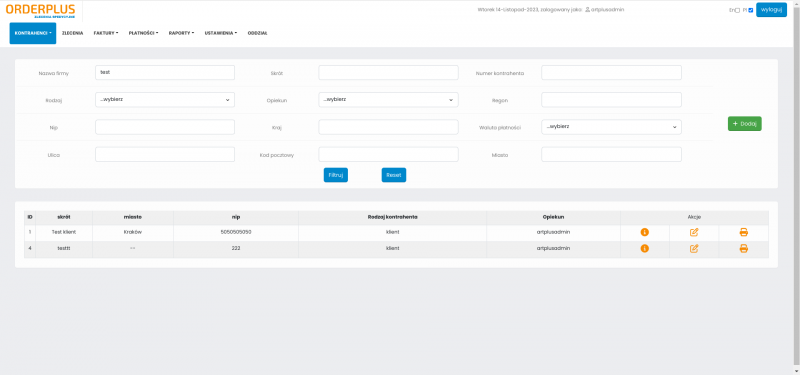This screenshot has width=800, height=375.
Task: Click the green Dodaj button
Action: click(x=744, y=123)
